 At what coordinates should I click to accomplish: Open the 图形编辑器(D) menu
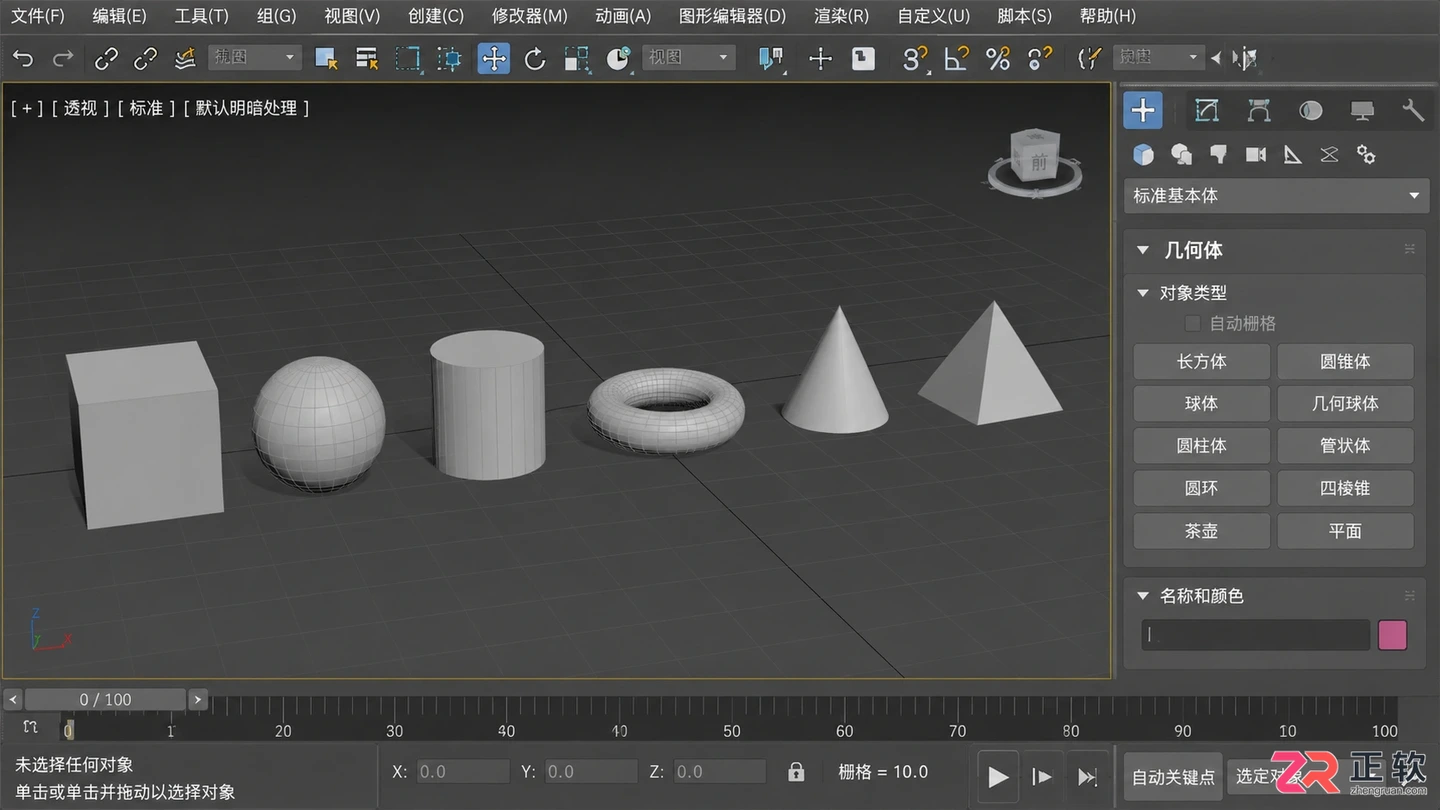click(x=732, y=16)
